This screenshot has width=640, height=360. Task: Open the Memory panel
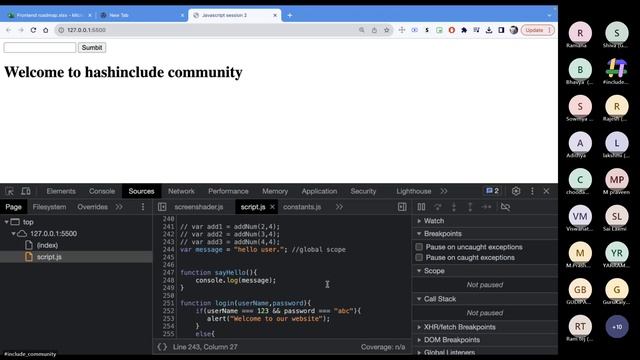click(x=275, y=191)
